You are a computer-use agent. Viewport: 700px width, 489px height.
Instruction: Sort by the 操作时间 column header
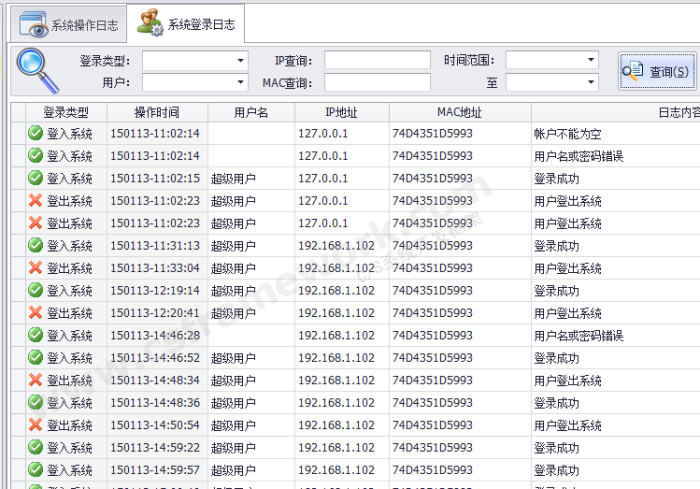pyautogui.click(x=157, y=112)
